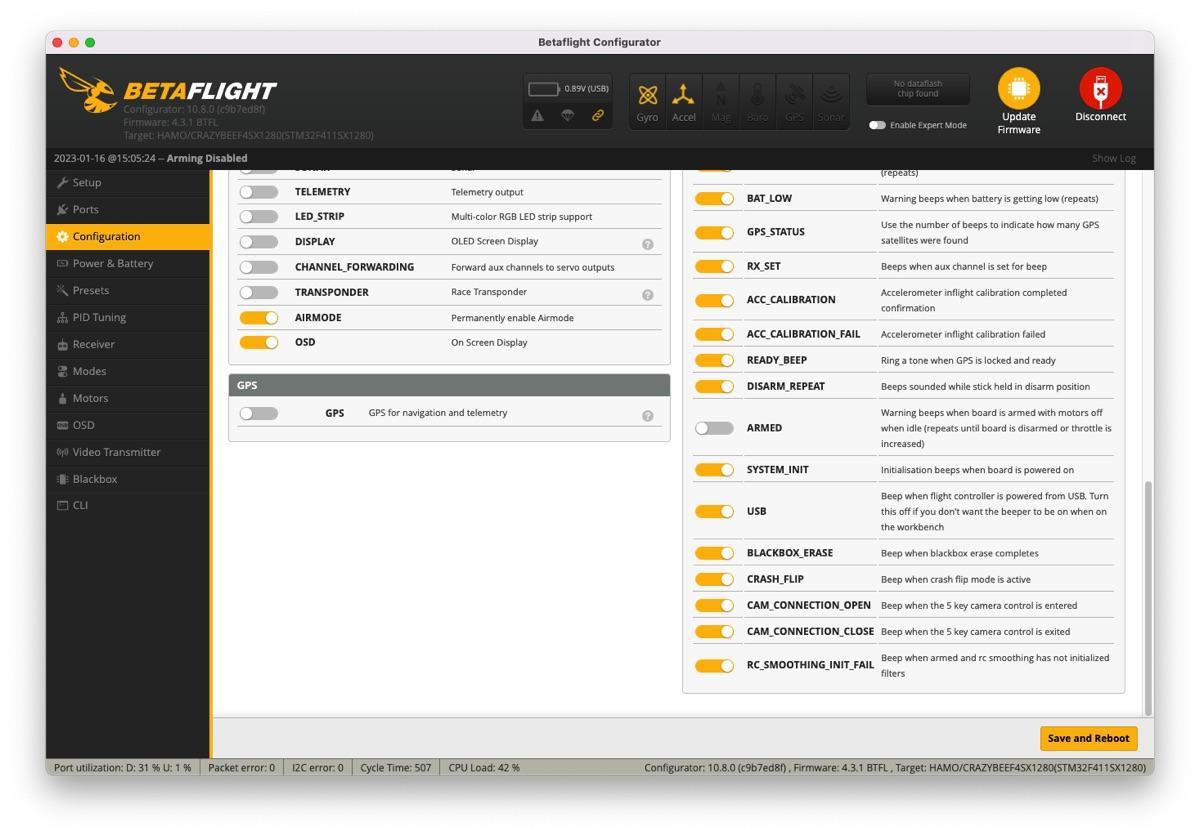Open the Modes tab
The image size is (1200, 836).
tap(128, 372)
